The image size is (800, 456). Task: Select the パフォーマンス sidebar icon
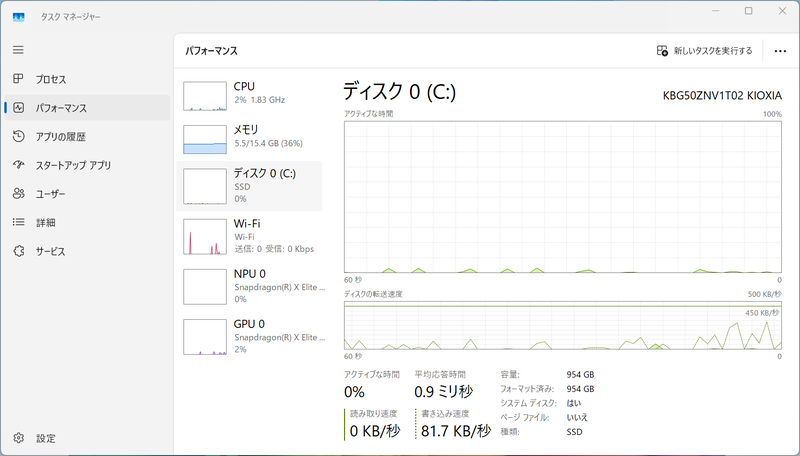point(18,108)
